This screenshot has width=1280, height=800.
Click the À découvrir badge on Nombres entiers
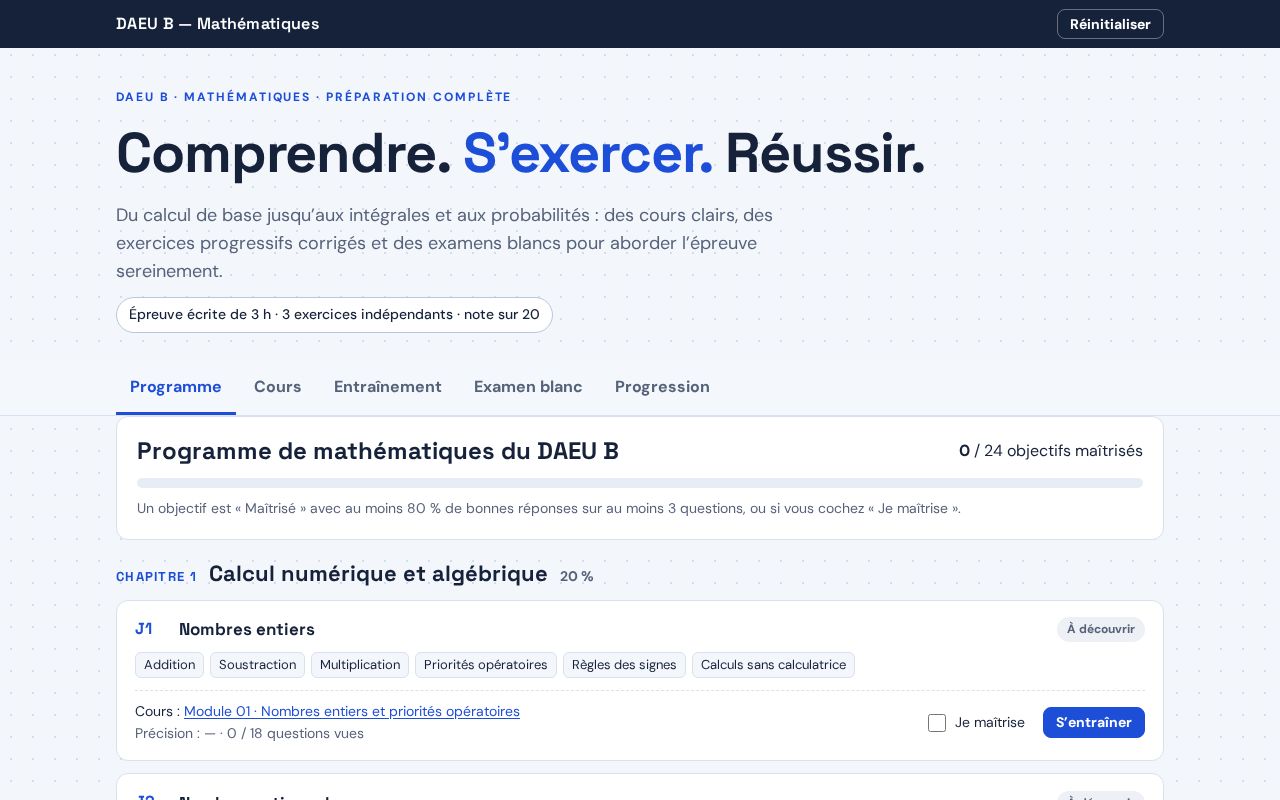[1101, 629]
